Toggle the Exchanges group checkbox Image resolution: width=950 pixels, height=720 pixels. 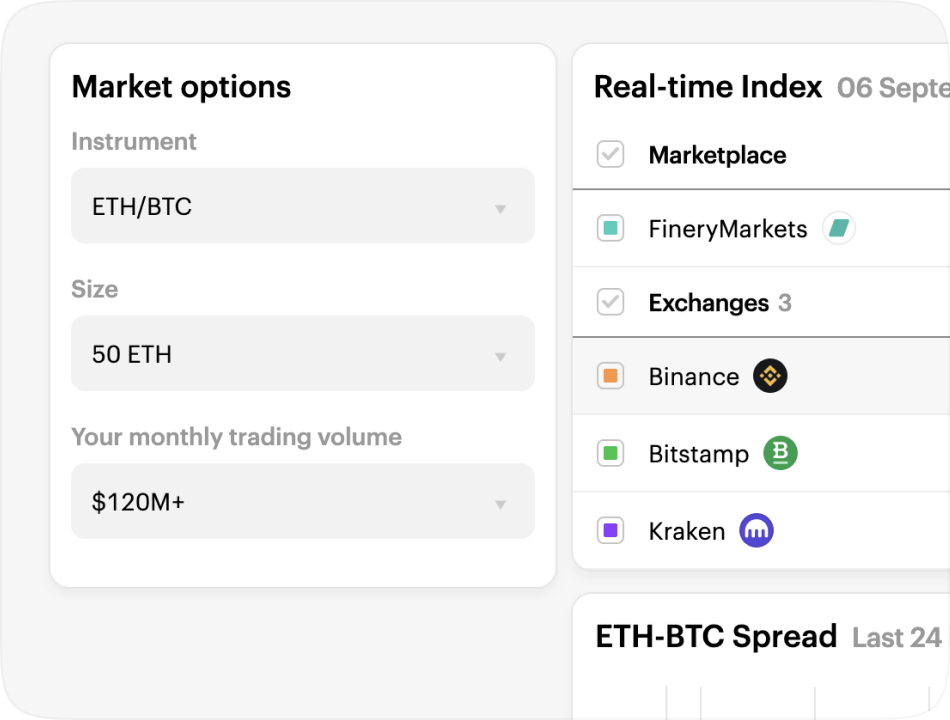(610, 302)
